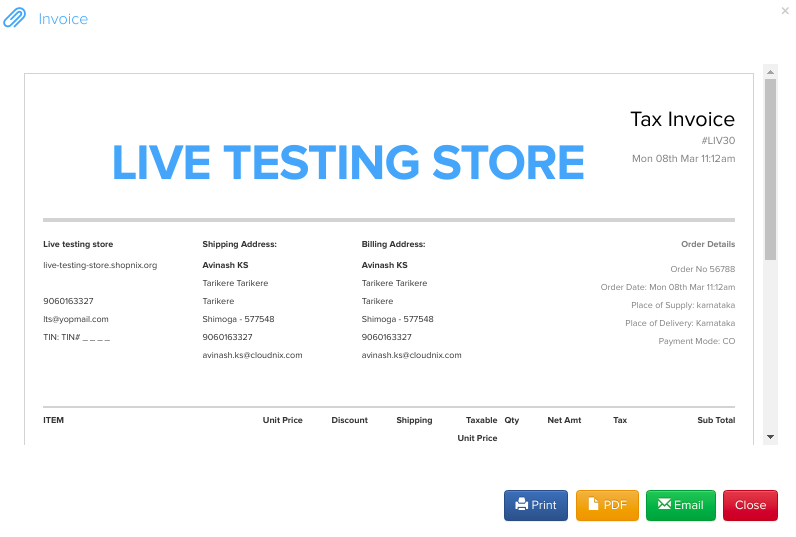The image size is (796, 537).
Task: Click Avinash KS under Billing Address
Action: [x=384, y=265]
